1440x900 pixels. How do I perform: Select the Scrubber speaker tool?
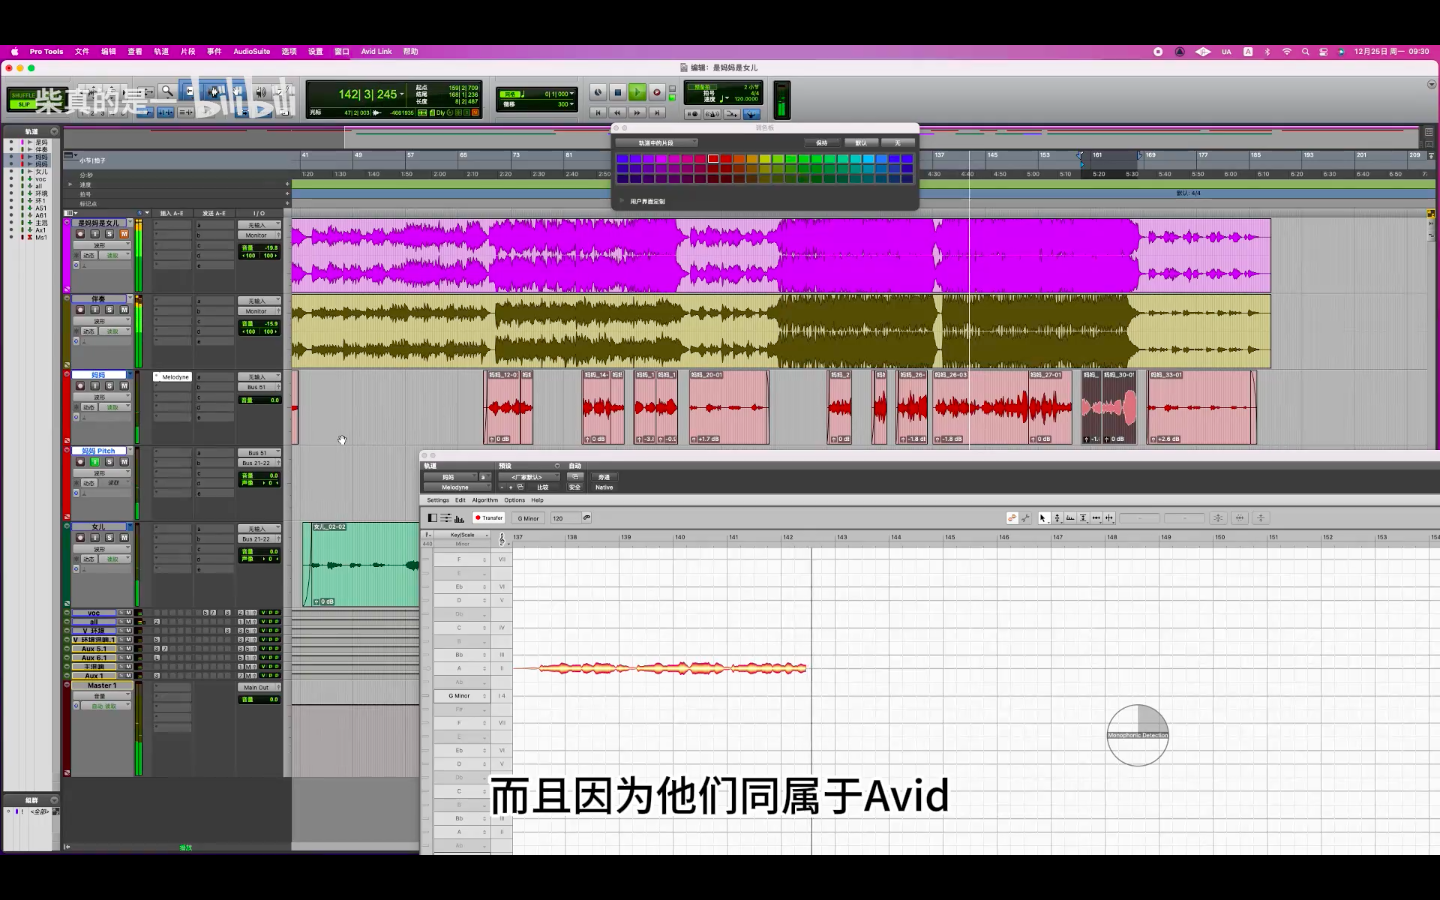pos(261,91)
